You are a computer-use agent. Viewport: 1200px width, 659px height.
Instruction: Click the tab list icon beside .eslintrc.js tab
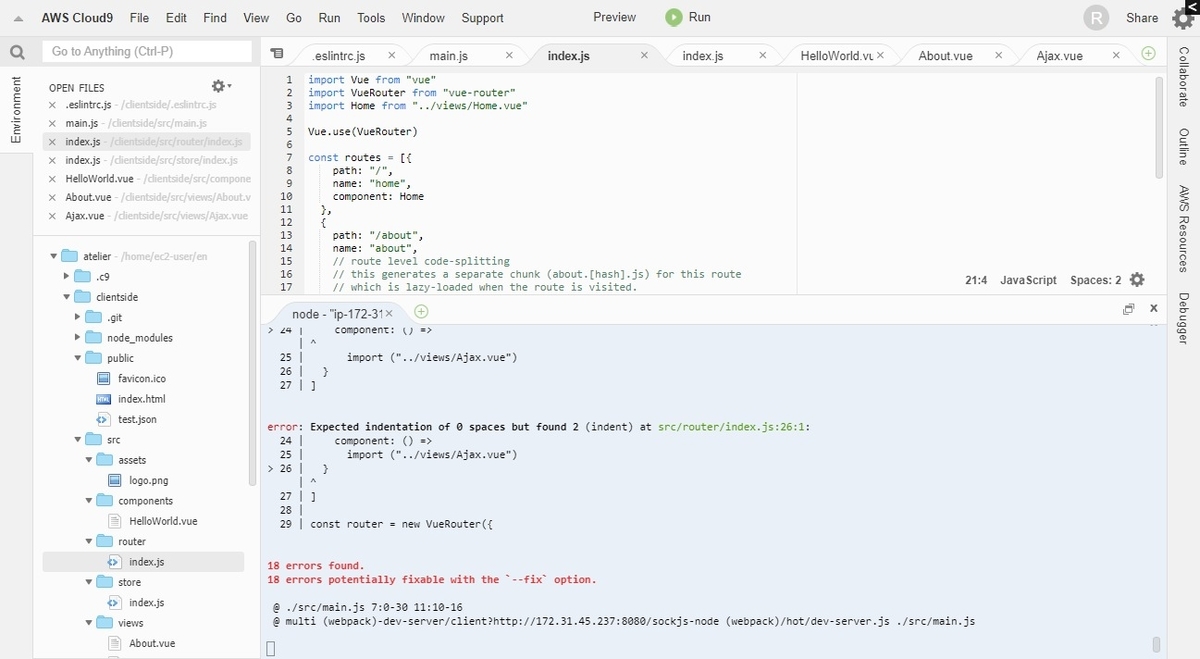point(277,54)
